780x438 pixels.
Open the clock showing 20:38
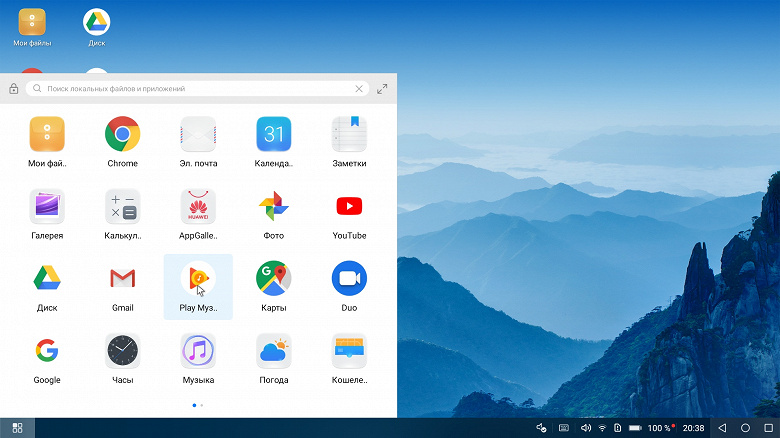[693, 428]
